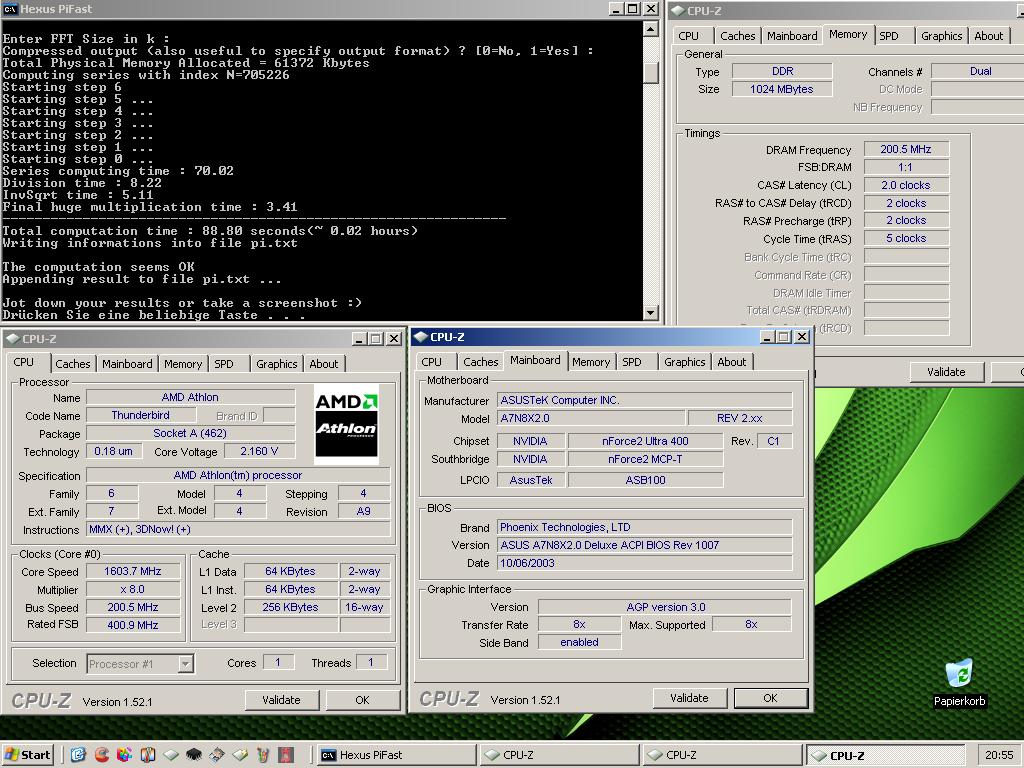Viewport: 1024px width, 768px height.
Task: Select About tab in the left CPU-Z processor window
Action: tap(323, 364)
